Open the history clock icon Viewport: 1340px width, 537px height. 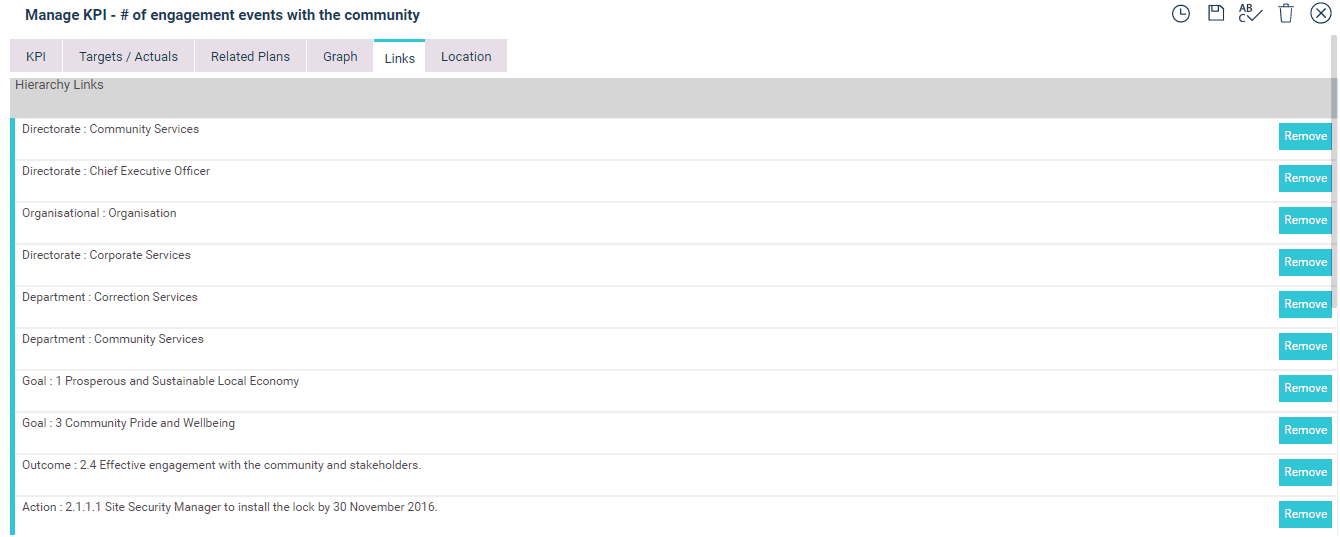pyautogui.click(x=1181, y=14)
